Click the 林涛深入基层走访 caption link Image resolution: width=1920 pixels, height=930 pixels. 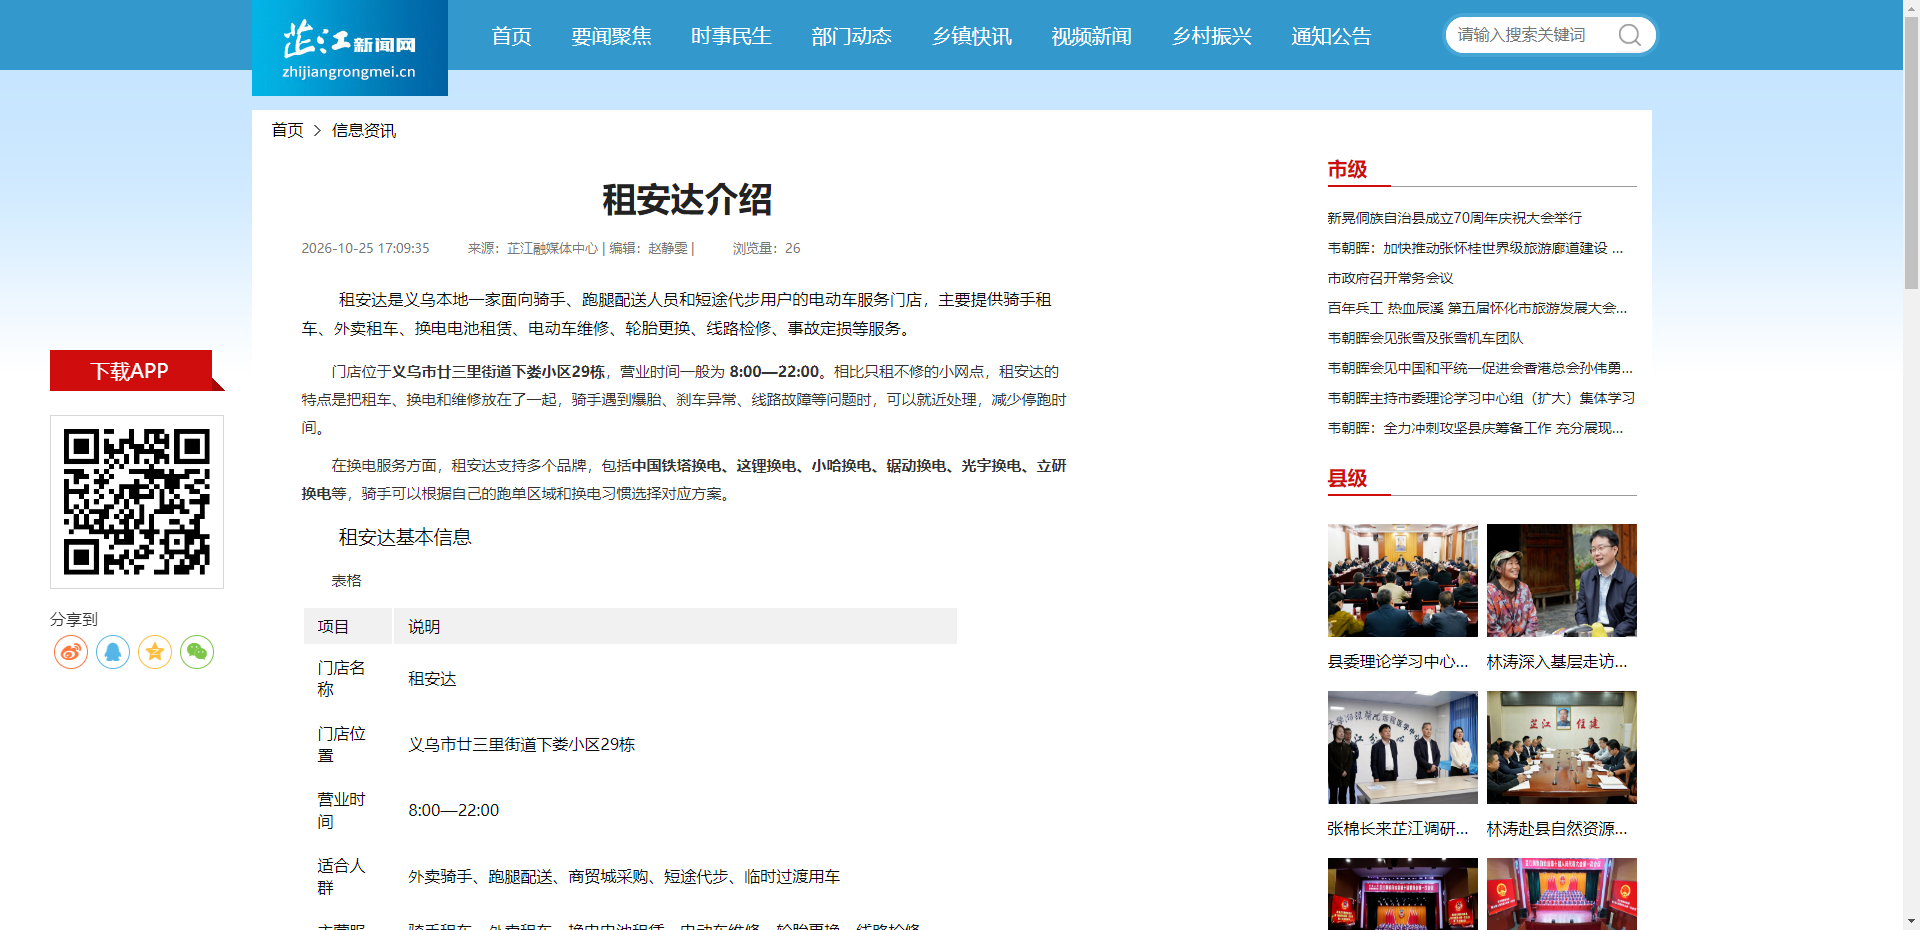click(x=1557, y=662)
